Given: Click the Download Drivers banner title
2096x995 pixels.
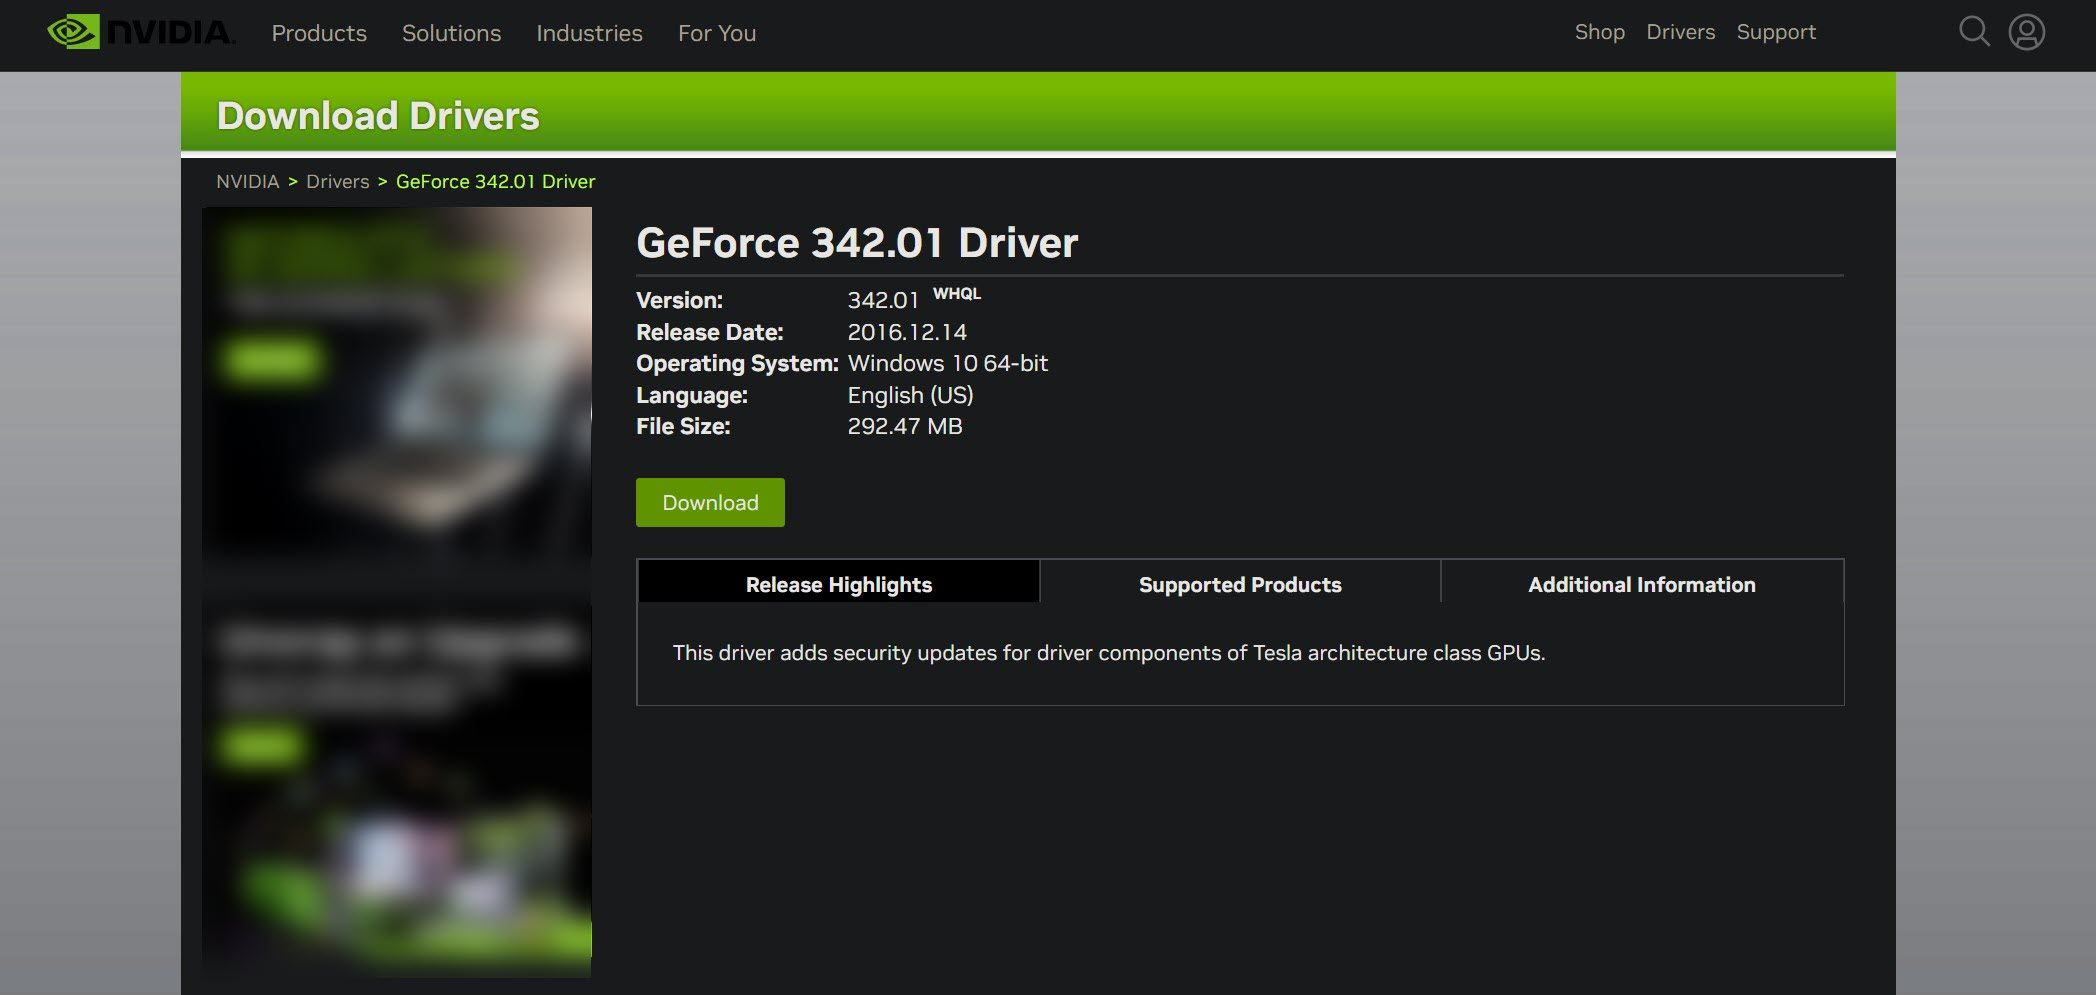Looking at the screenshot, I should (x=378, y=116).
